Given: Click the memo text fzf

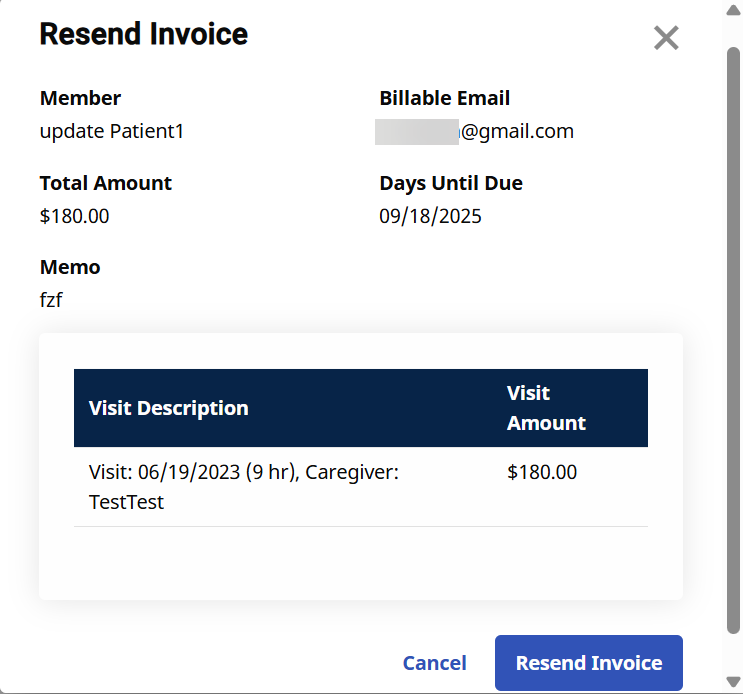Looking at the screenshot, I should [x=51, y=300].
